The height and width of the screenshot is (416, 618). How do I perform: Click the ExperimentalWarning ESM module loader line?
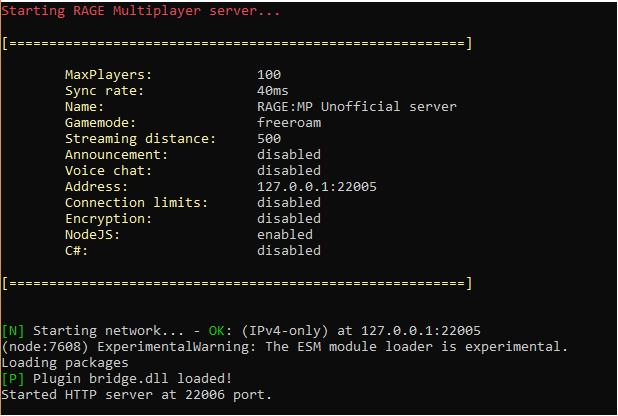[284, 346]
